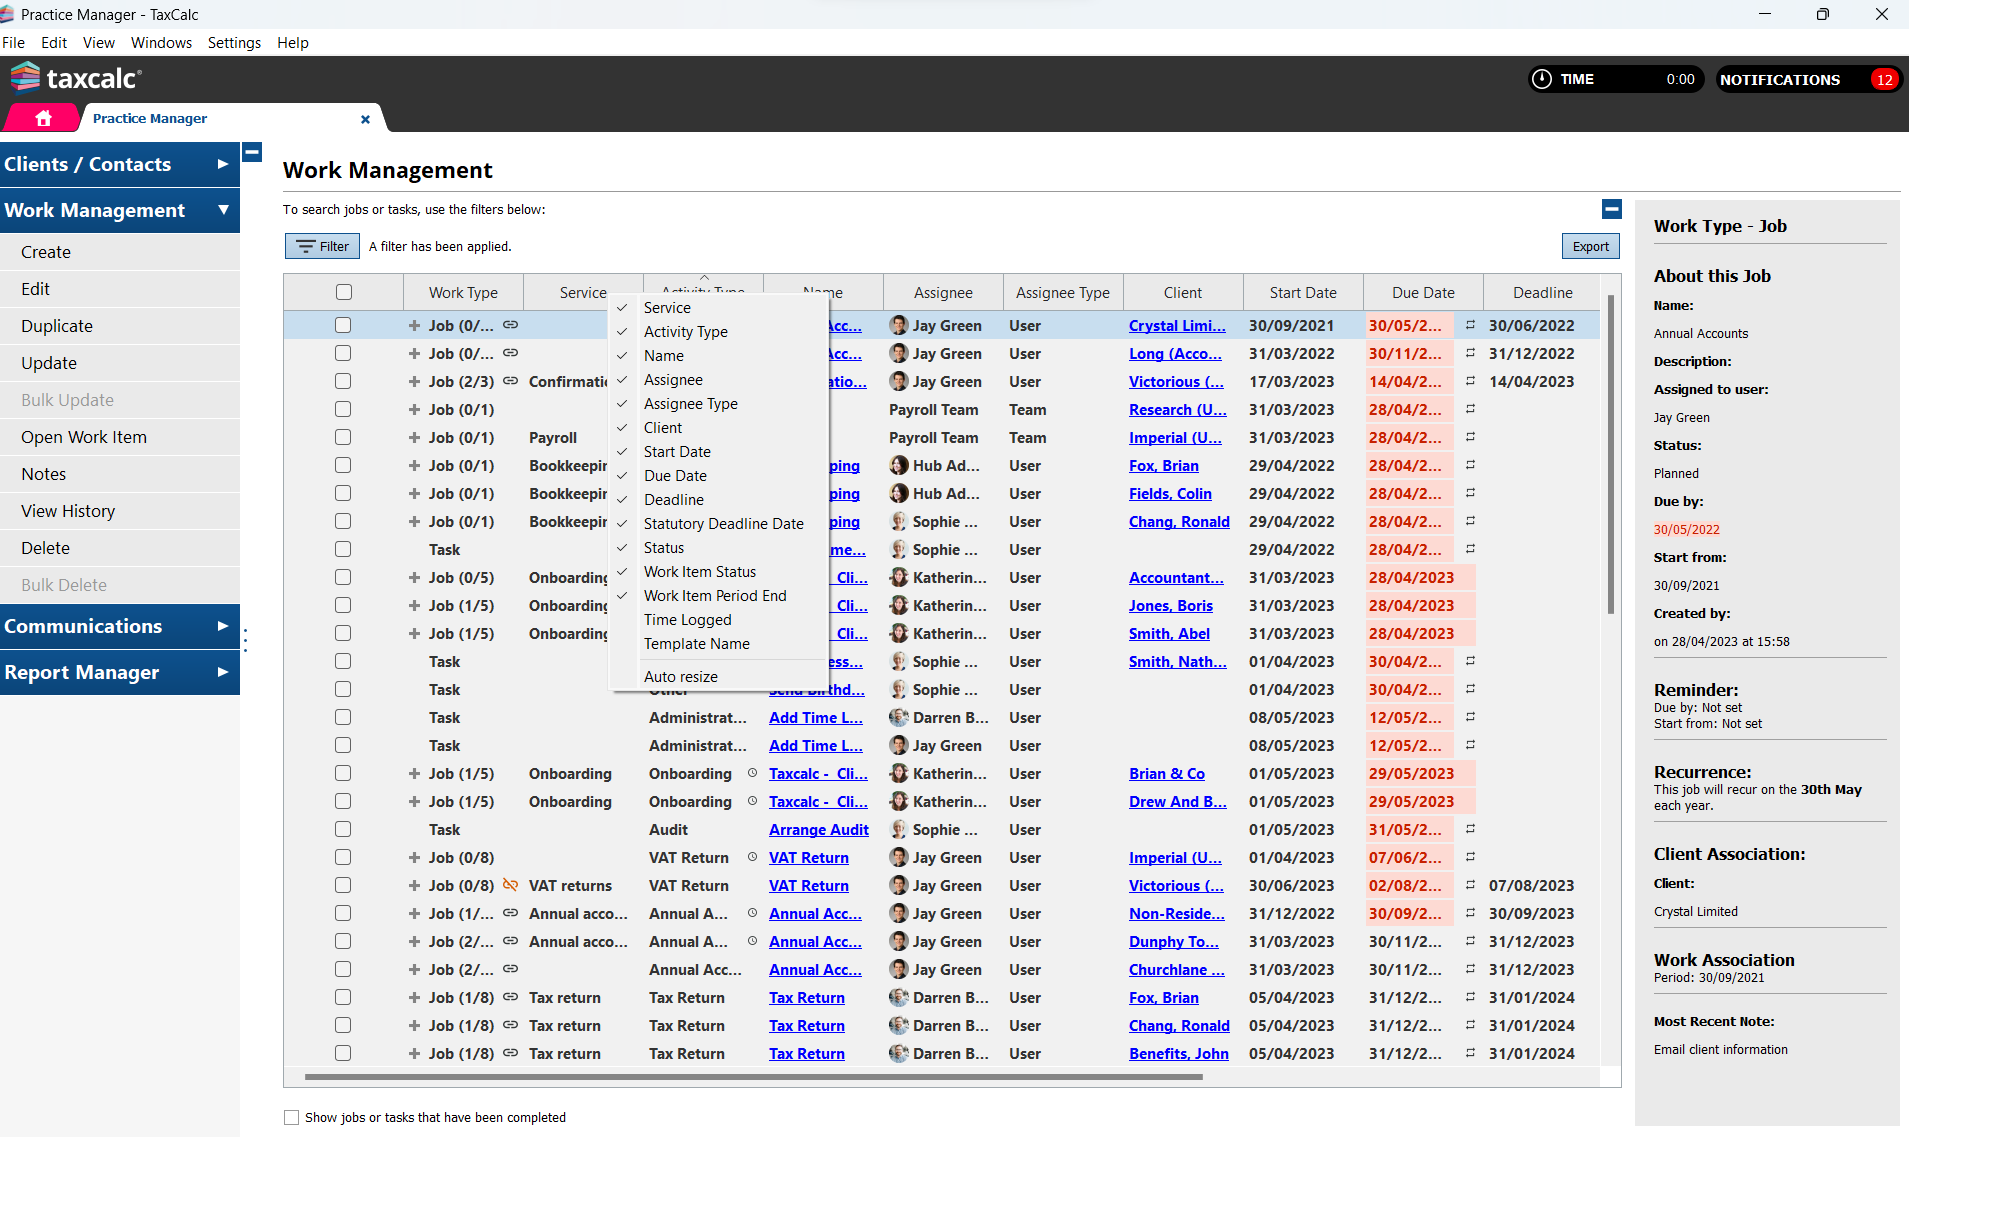Viewport: 2000px width, 1225px height.
Task: Click the timer clock icon
Action: click(1542, 79)
